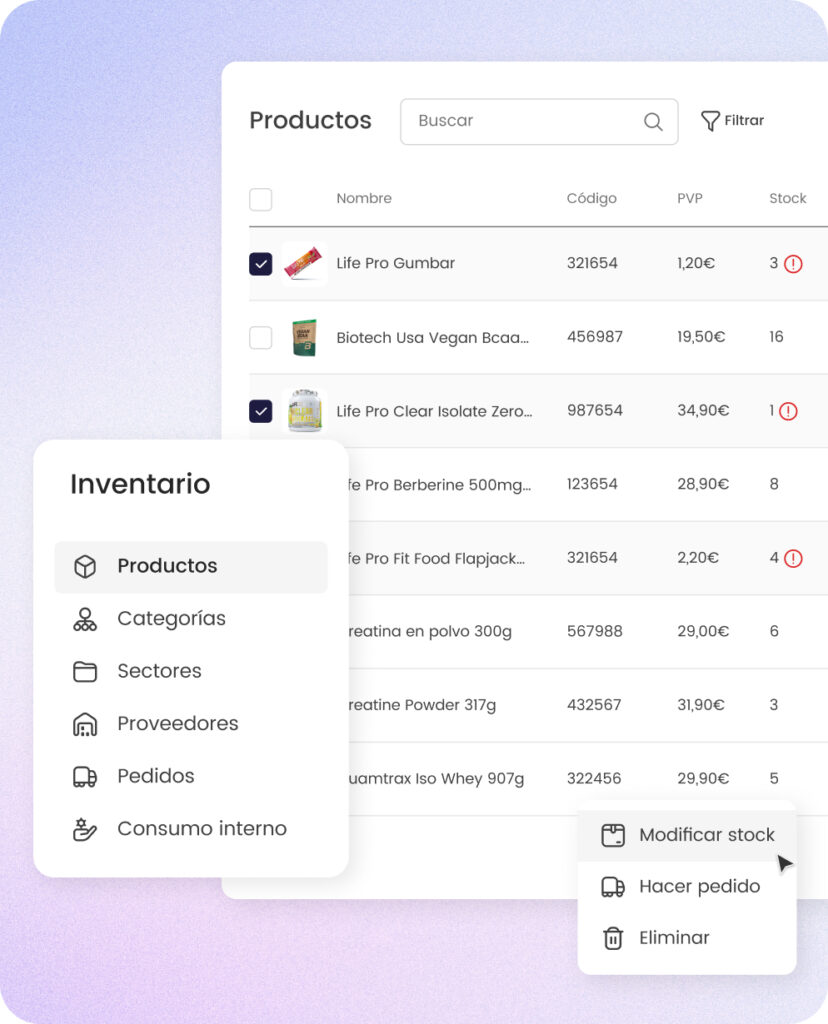Viewport: 828px width, 1024px height.
Task: Click the Proveedores warehouse icon
Action: 85,724
